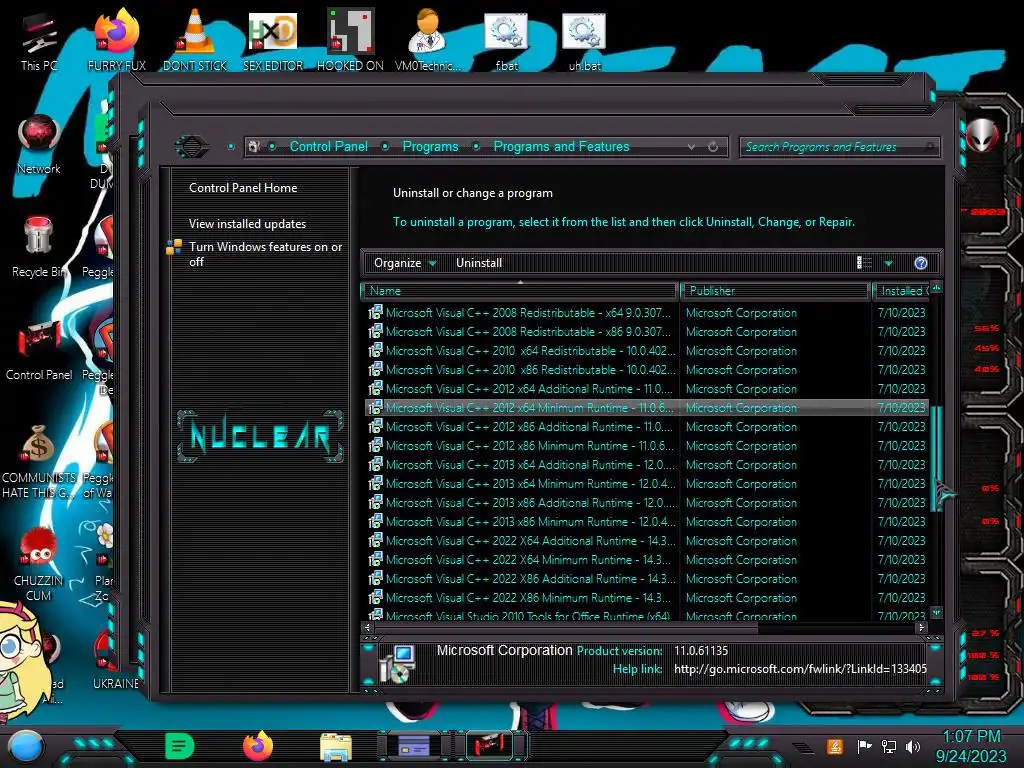Switch to Control Panel taskbar button
1024x768 pixels.
(x=490, y=746)
